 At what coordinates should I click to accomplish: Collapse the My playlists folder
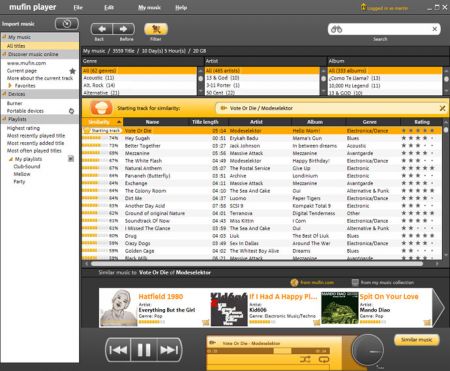[11, 159]
